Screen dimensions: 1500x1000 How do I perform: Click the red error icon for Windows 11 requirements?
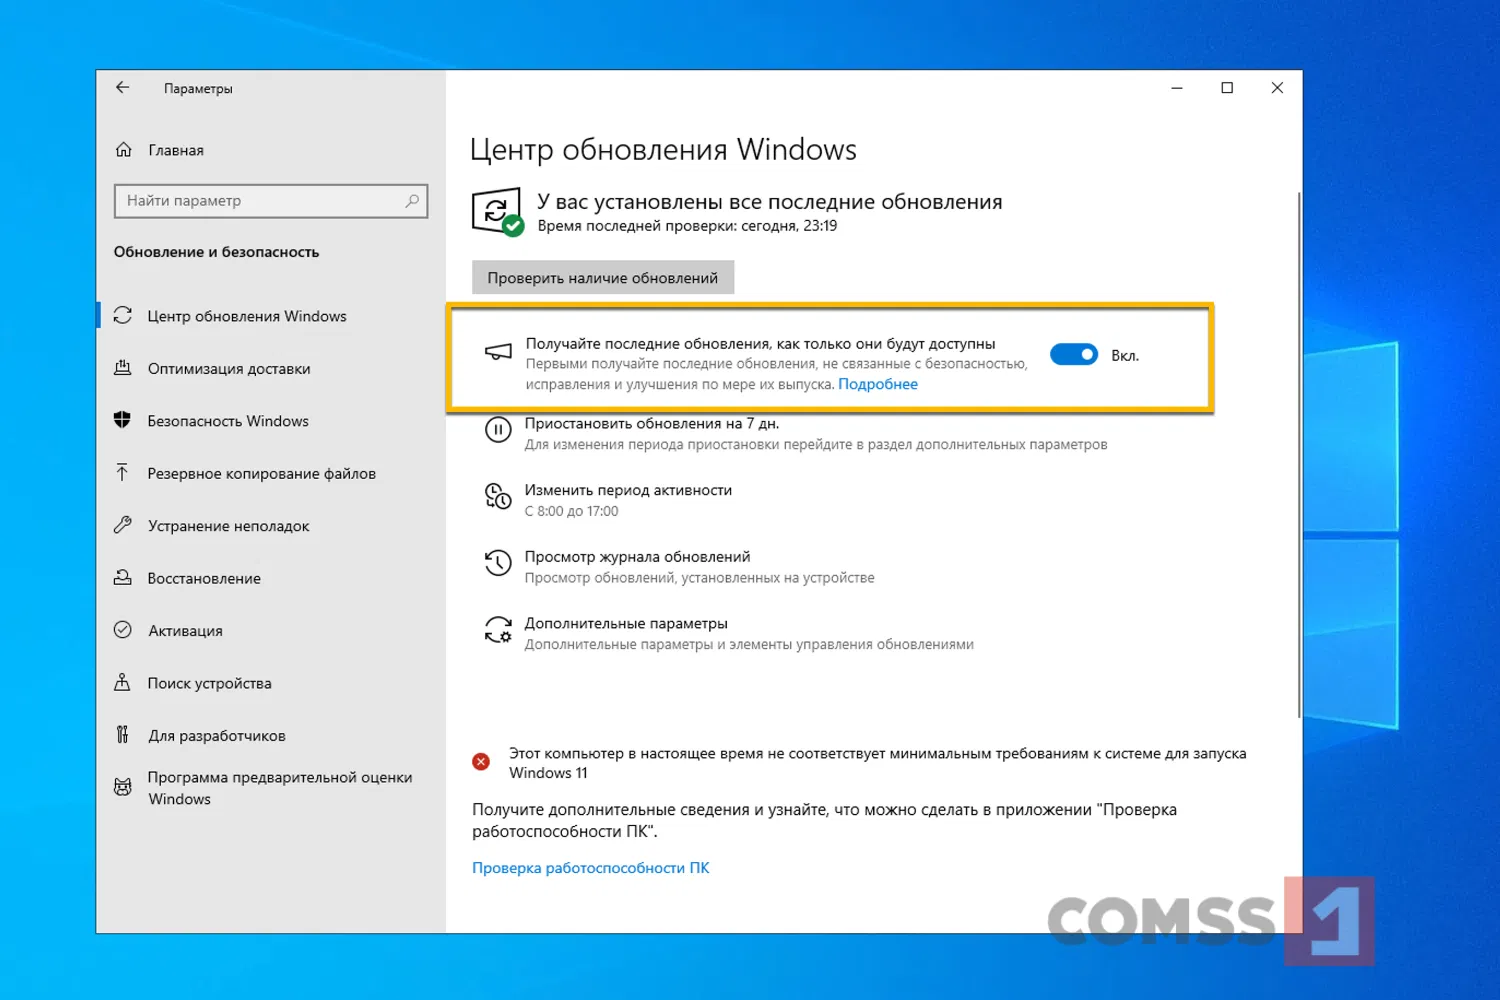click(481, 762)
